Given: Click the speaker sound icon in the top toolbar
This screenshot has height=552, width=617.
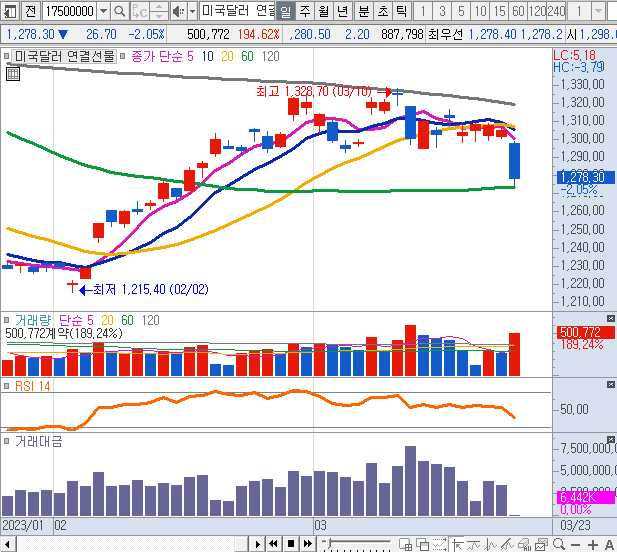Looking at the screenshot, I should pos(178,11).
